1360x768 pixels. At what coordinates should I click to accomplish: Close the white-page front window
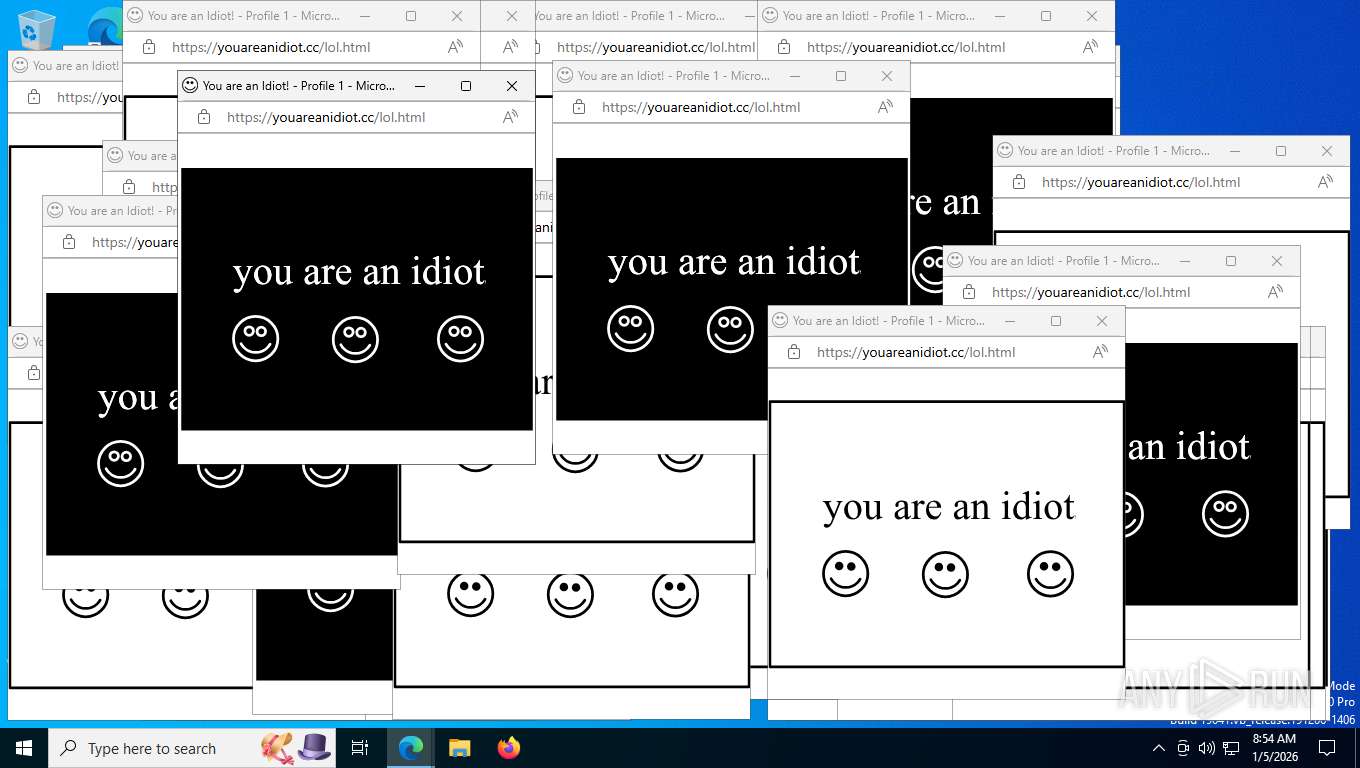pos(1101,321)
